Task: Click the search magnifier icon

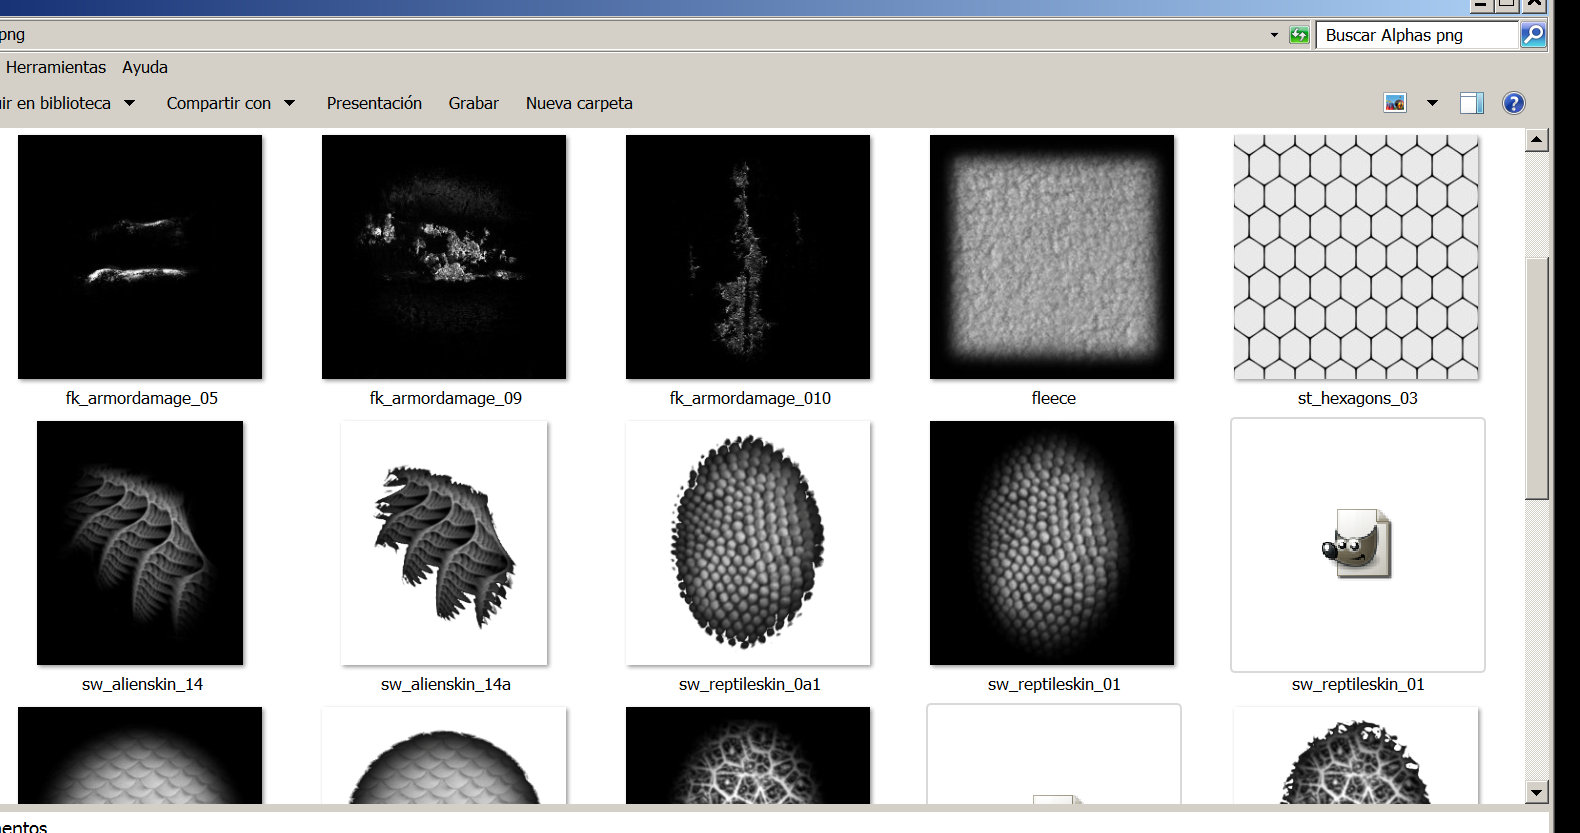Action: pyautogui.click(x=1532, y=35)
